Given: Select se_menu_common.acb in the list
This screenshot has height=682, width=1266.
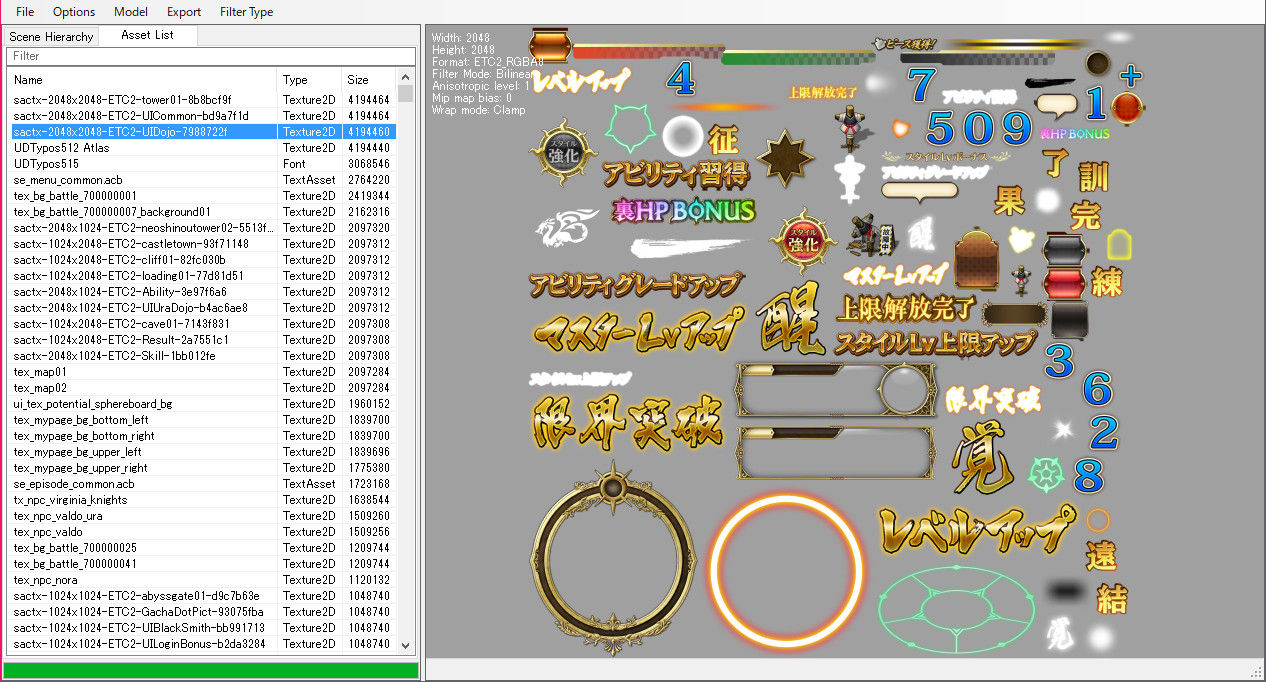Looking at the screenshot, I should click(x=203, y=180).
